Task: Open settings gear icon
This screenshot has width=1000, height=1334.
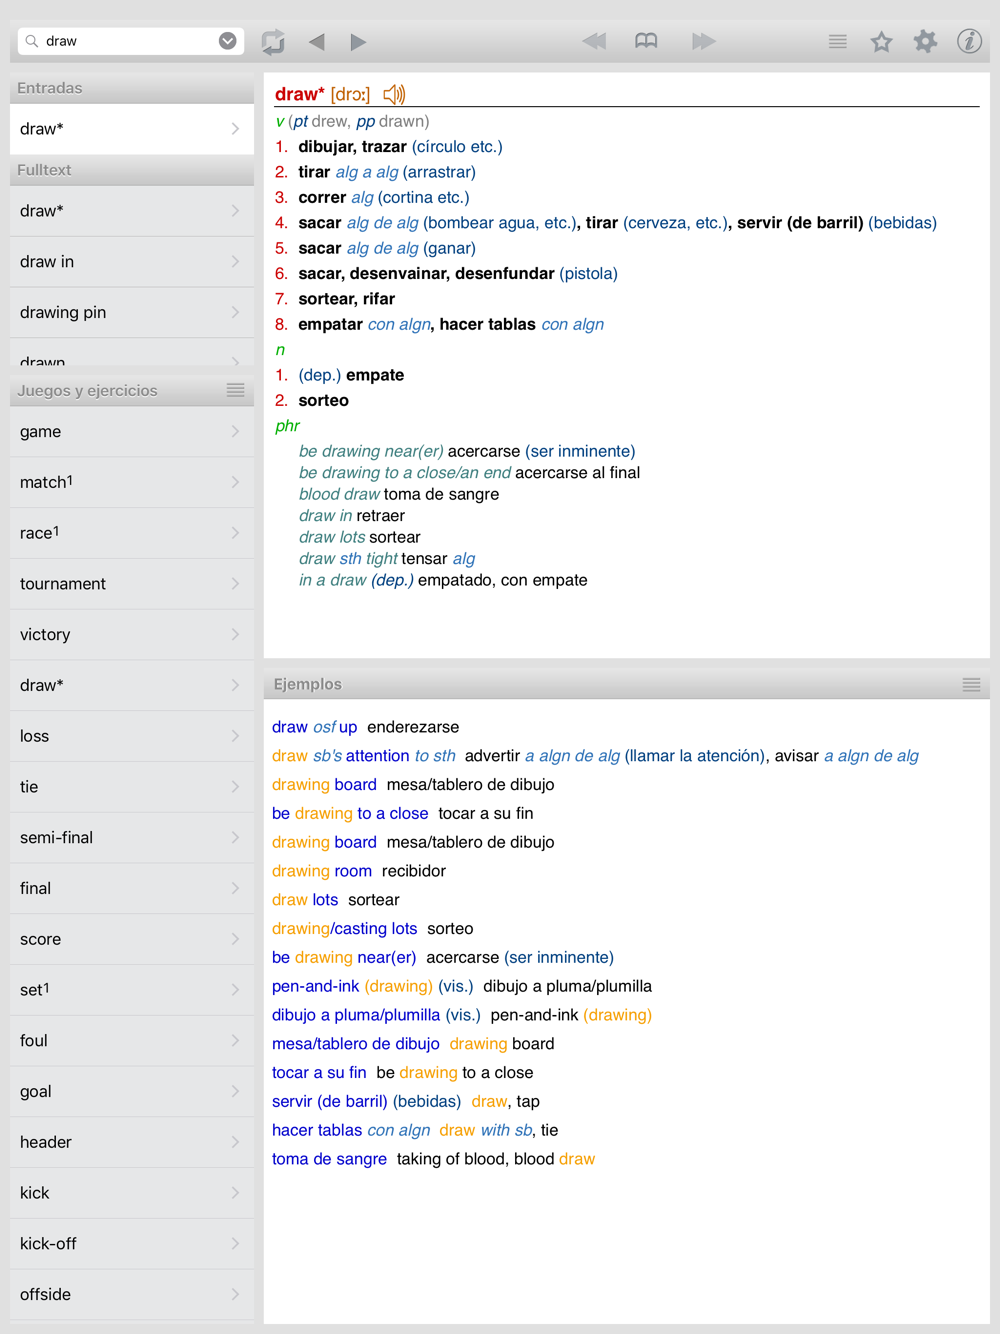Action: click(x=925, y=41)
